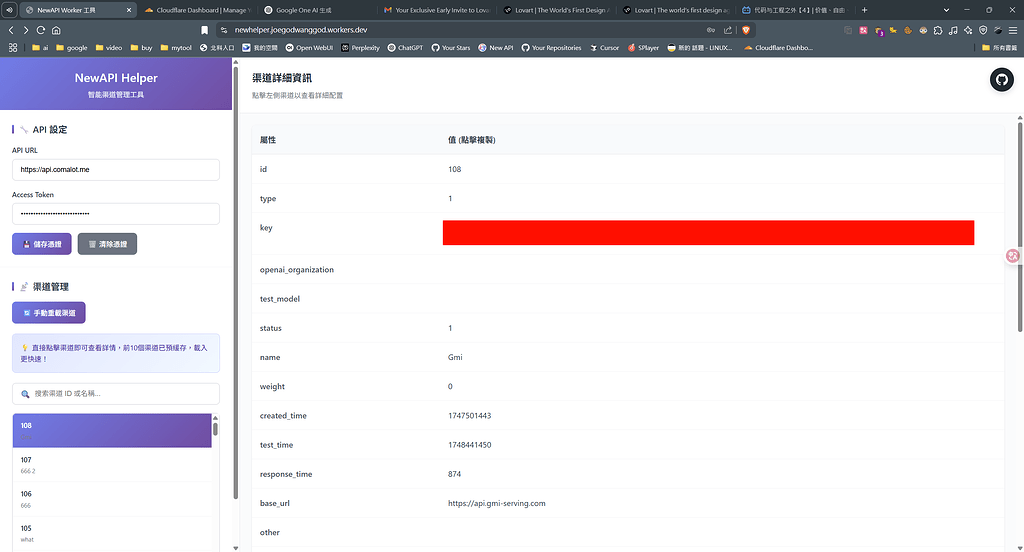This screenshot has height=552, width=1024.
Task: Click the 清除憑據 clear button
Action: pos(107,244)
